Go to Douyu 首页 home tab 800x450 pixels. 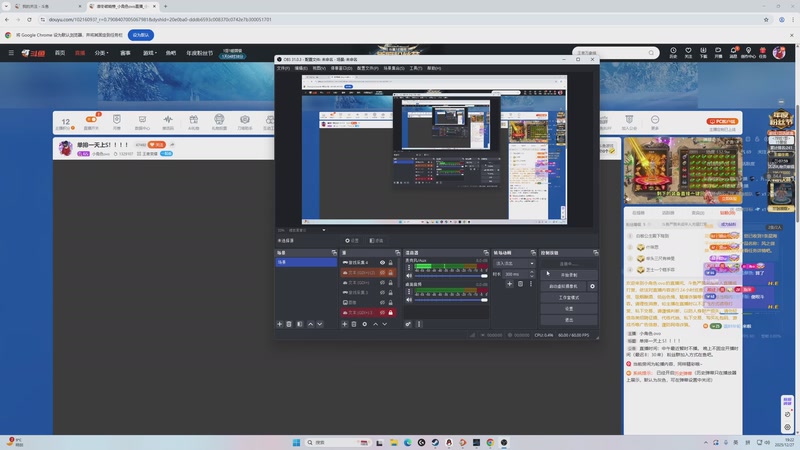60,53
